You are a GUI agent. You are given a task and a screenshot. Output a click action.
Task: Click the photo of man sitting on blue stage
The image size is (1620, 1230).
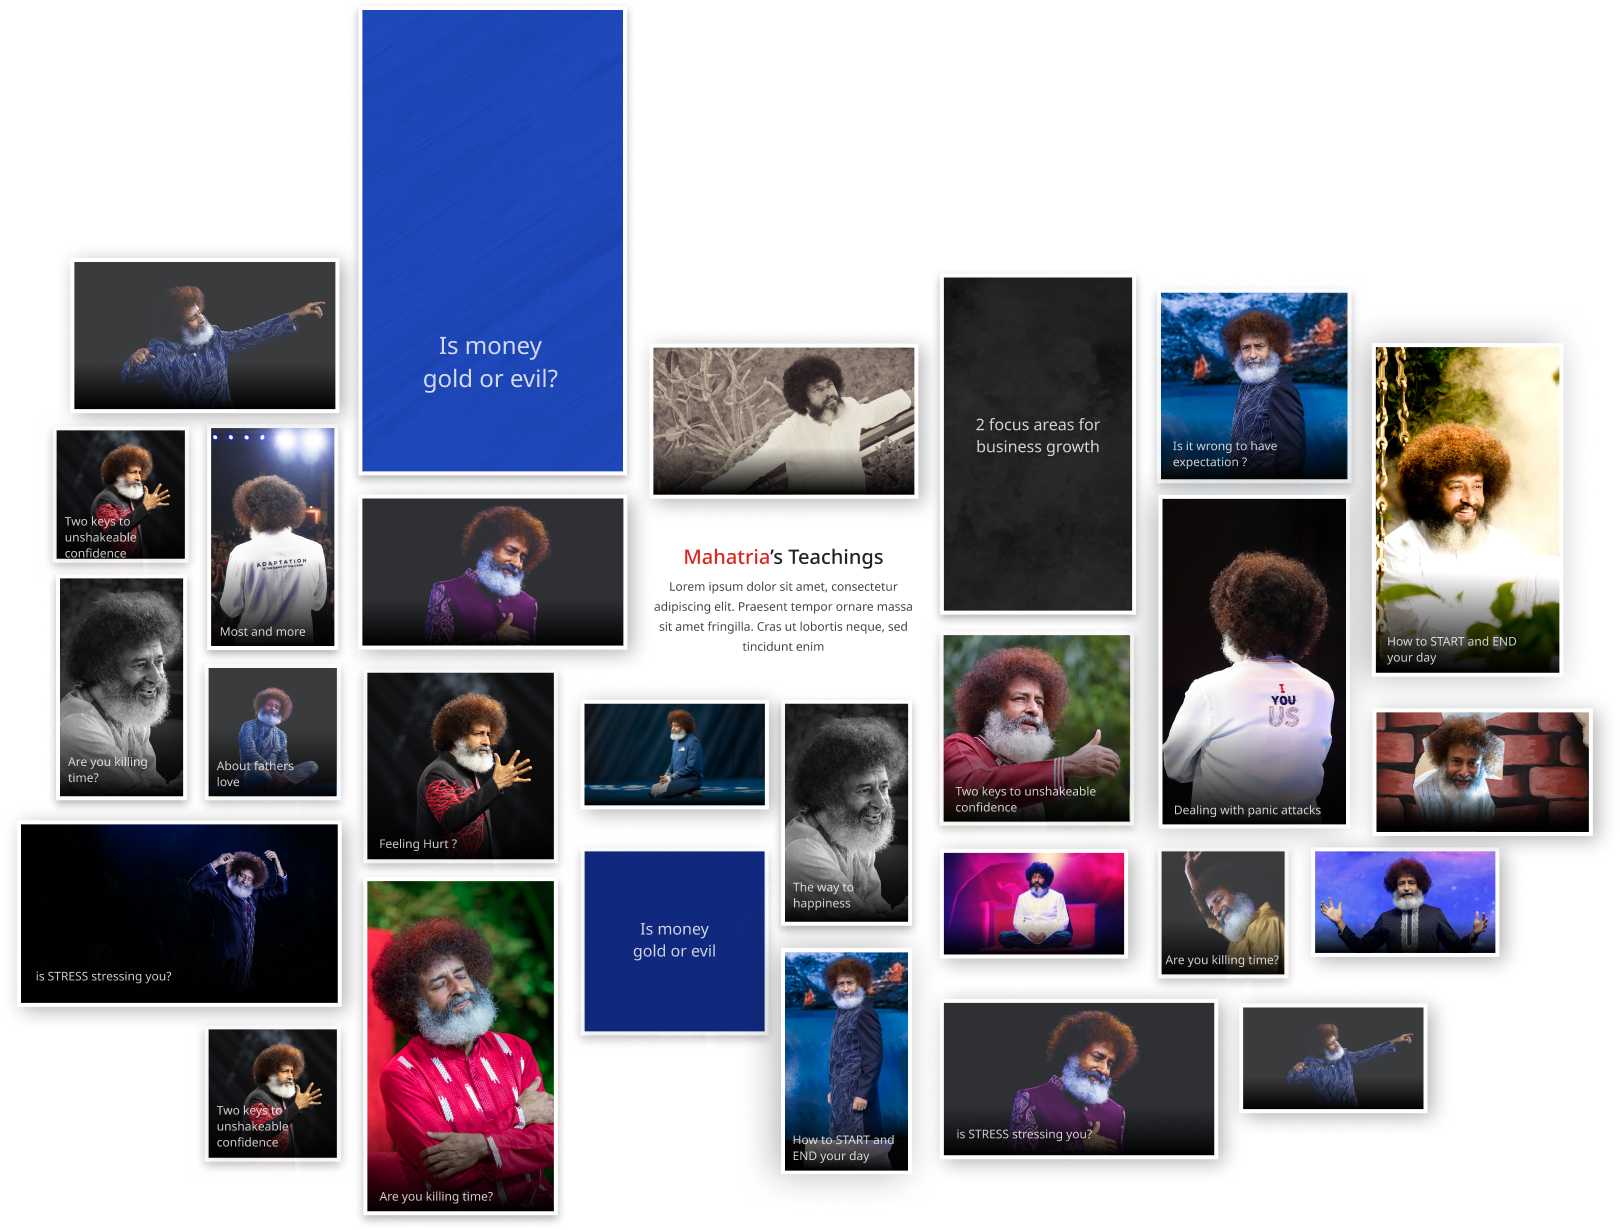[x=674, y=754]
